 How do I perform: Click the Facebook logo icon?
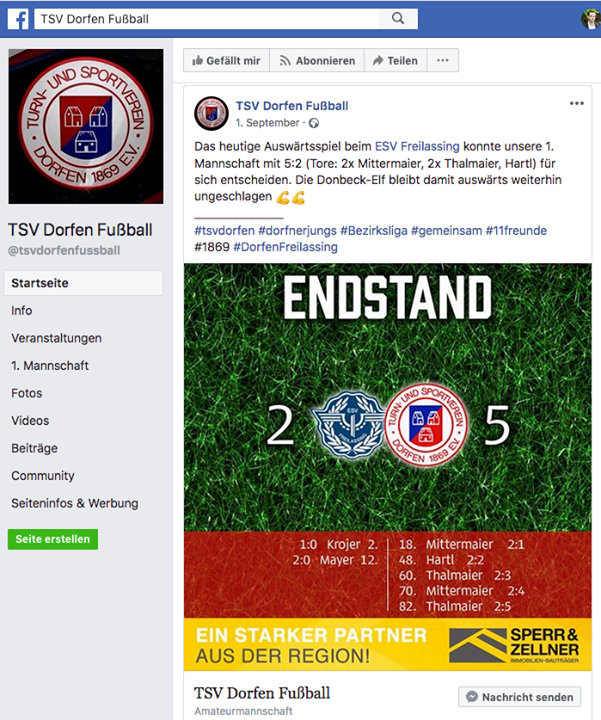point(18,19)
